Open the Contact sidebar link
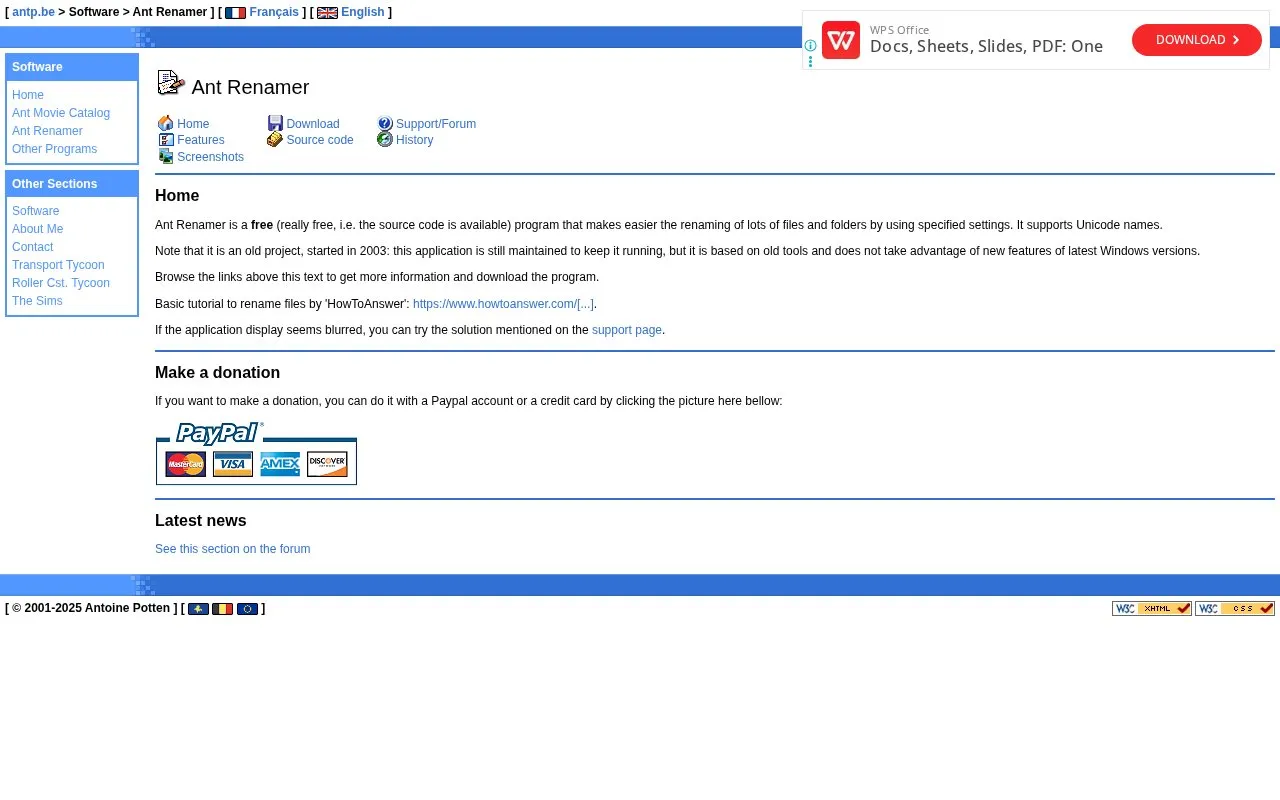This screenshot has width=1280, height=800. (x=33, y=247)
